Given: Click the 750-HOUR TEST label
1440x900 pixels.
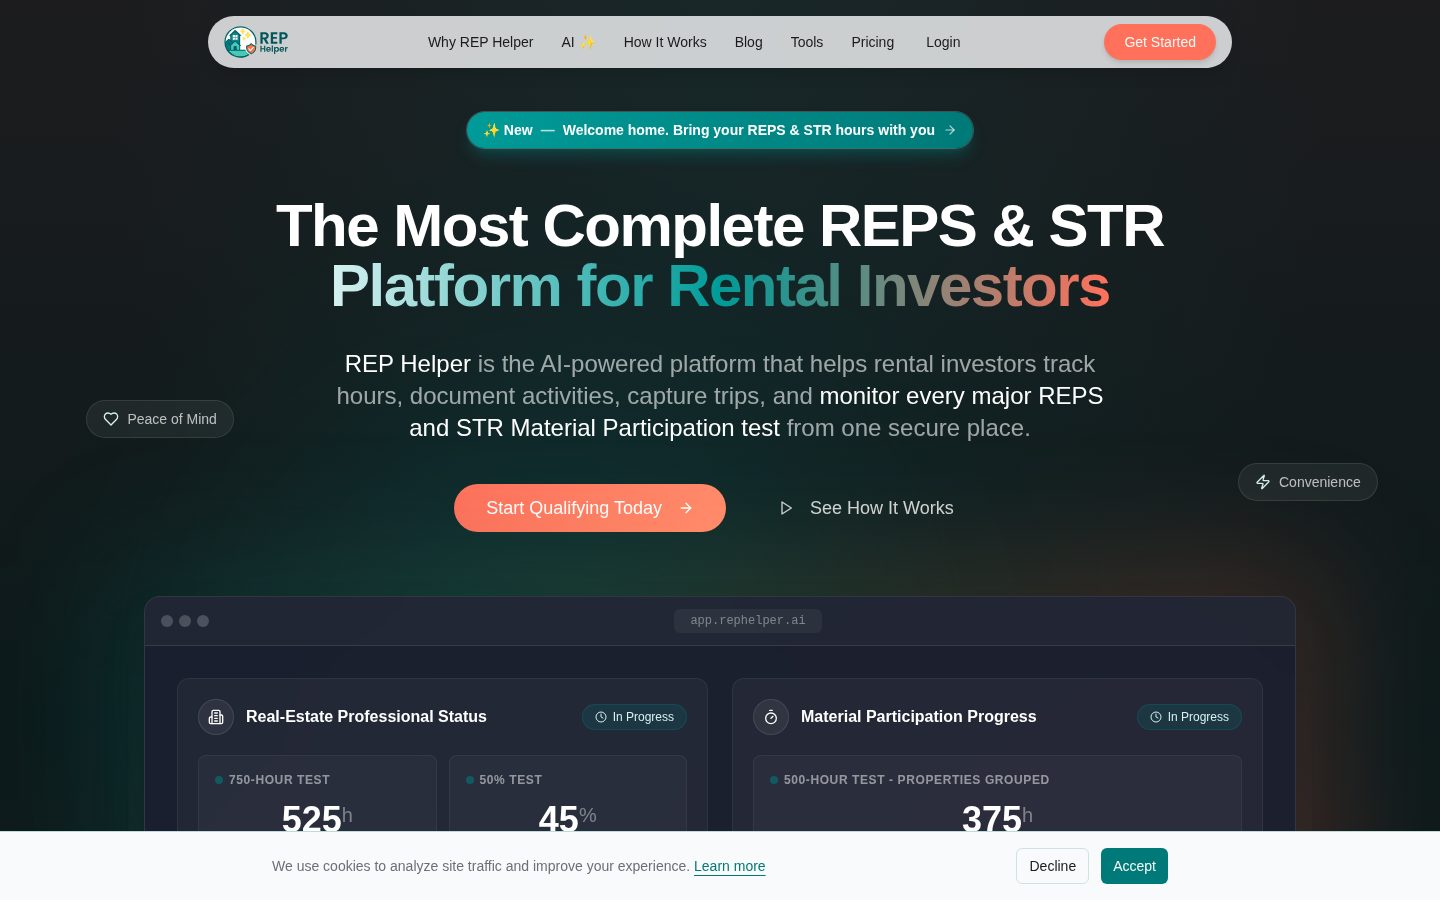Looking at the screenshot, I should (279, 780).
